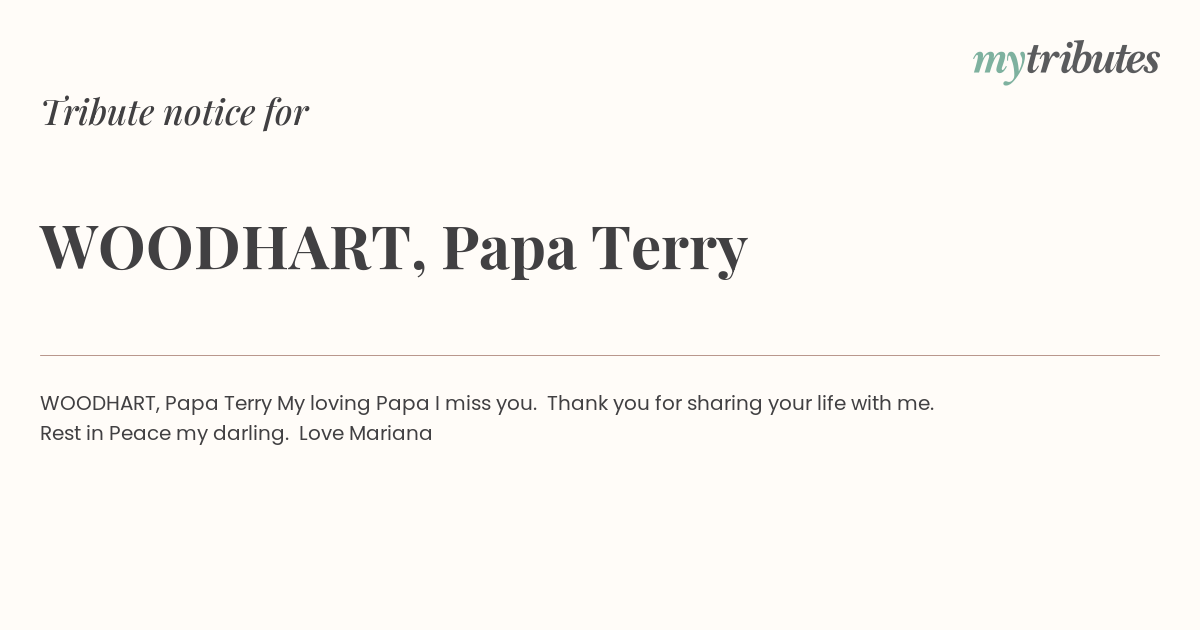
Task: Click the "Love Mariana" signature text
Action: point(365,434)
